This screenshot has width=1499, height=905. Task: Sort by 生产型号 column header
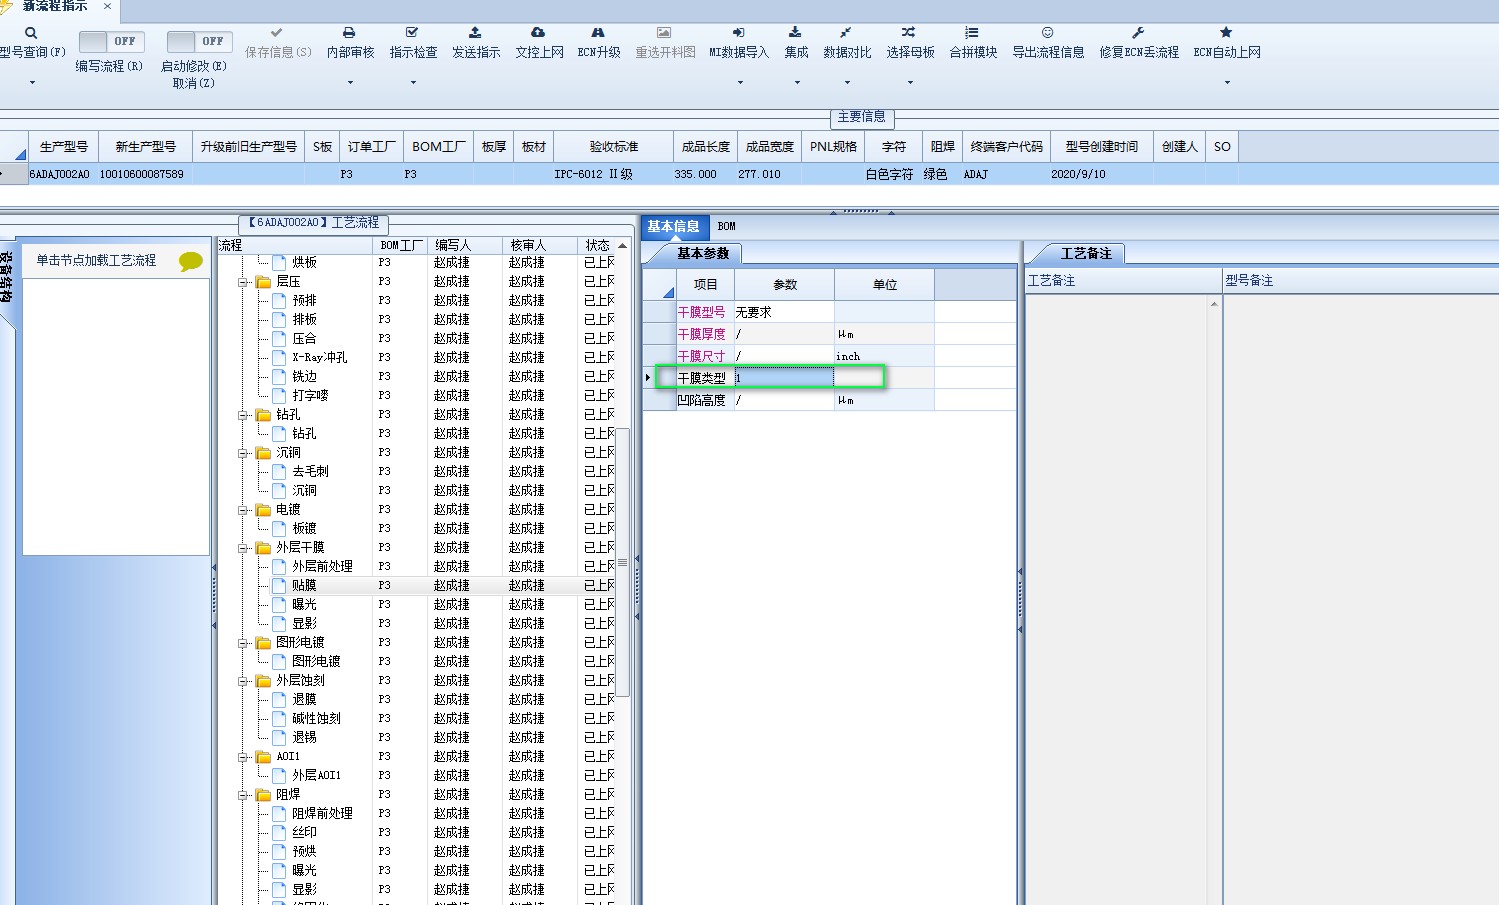point(64,146)
